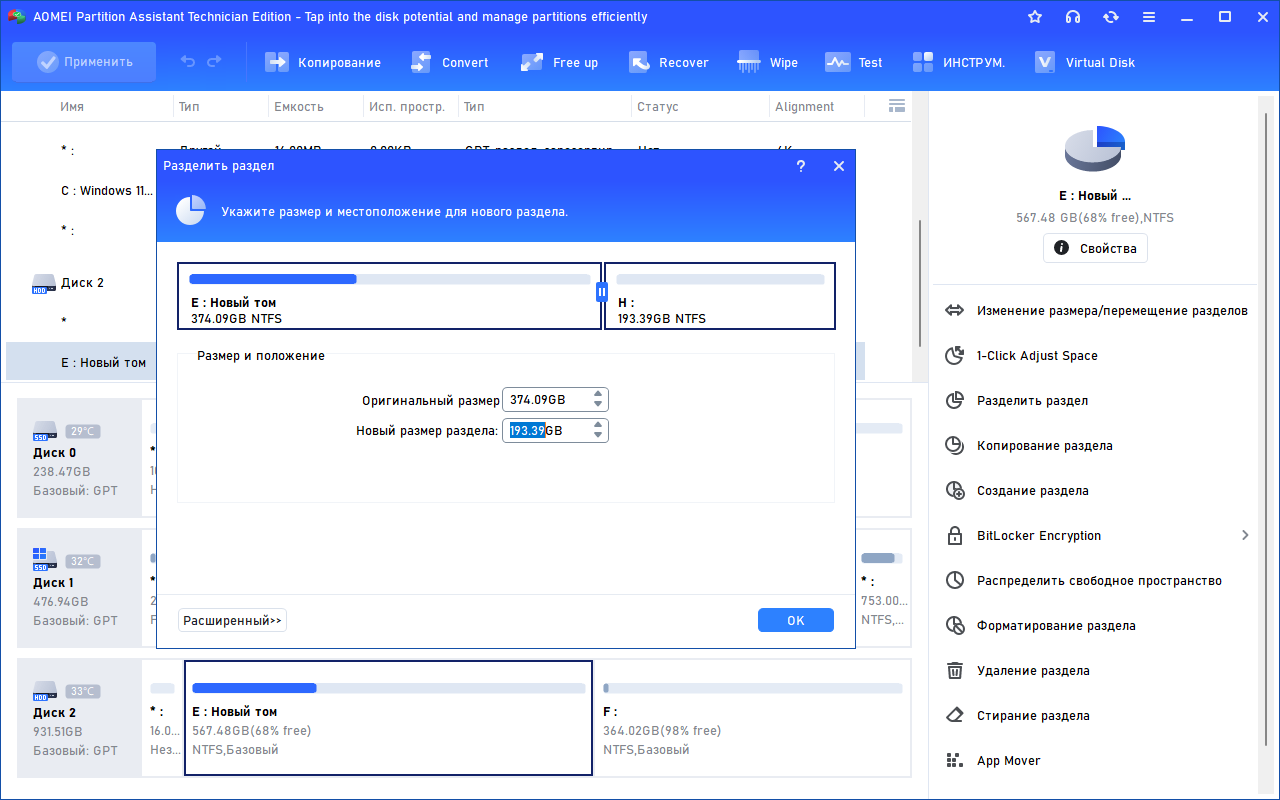Increase the new partition size with up arrow
This screenshot has width=1280, height=800.
598,425
